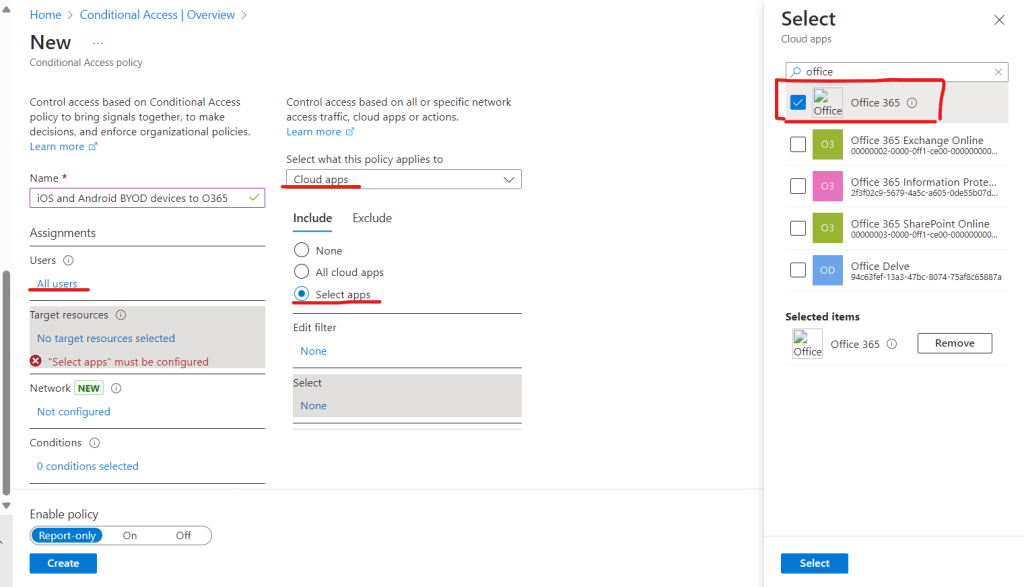Viewport: 1024px width, 587px height.
Task: Clear the search box with the X icon
Action: [998, 72]
